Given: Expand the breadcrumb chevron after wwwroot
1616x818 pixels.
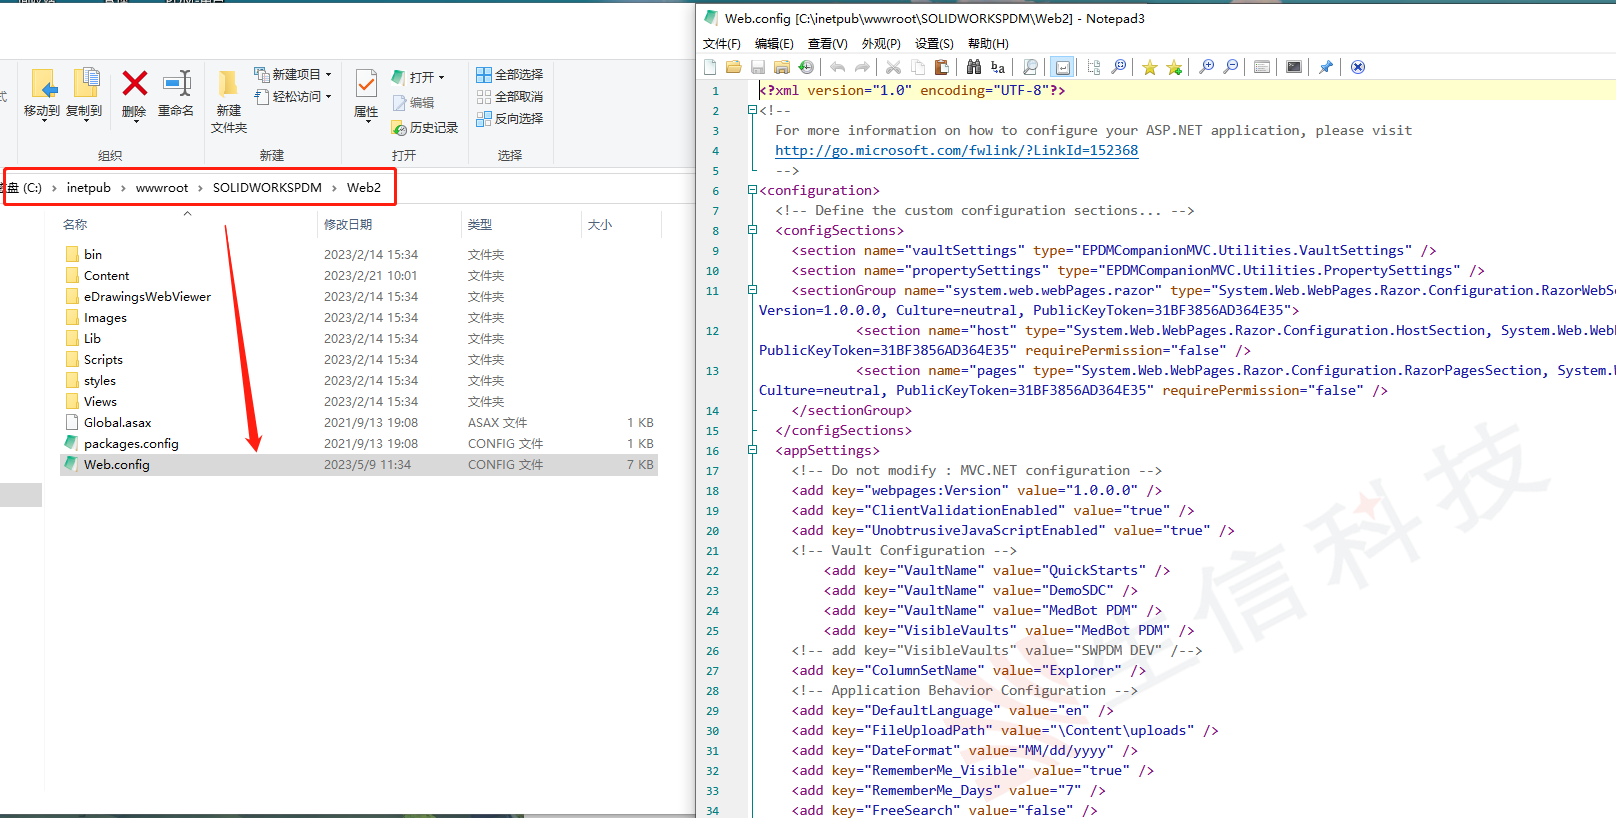Looking at the screenshot, I should pos(200,188).
